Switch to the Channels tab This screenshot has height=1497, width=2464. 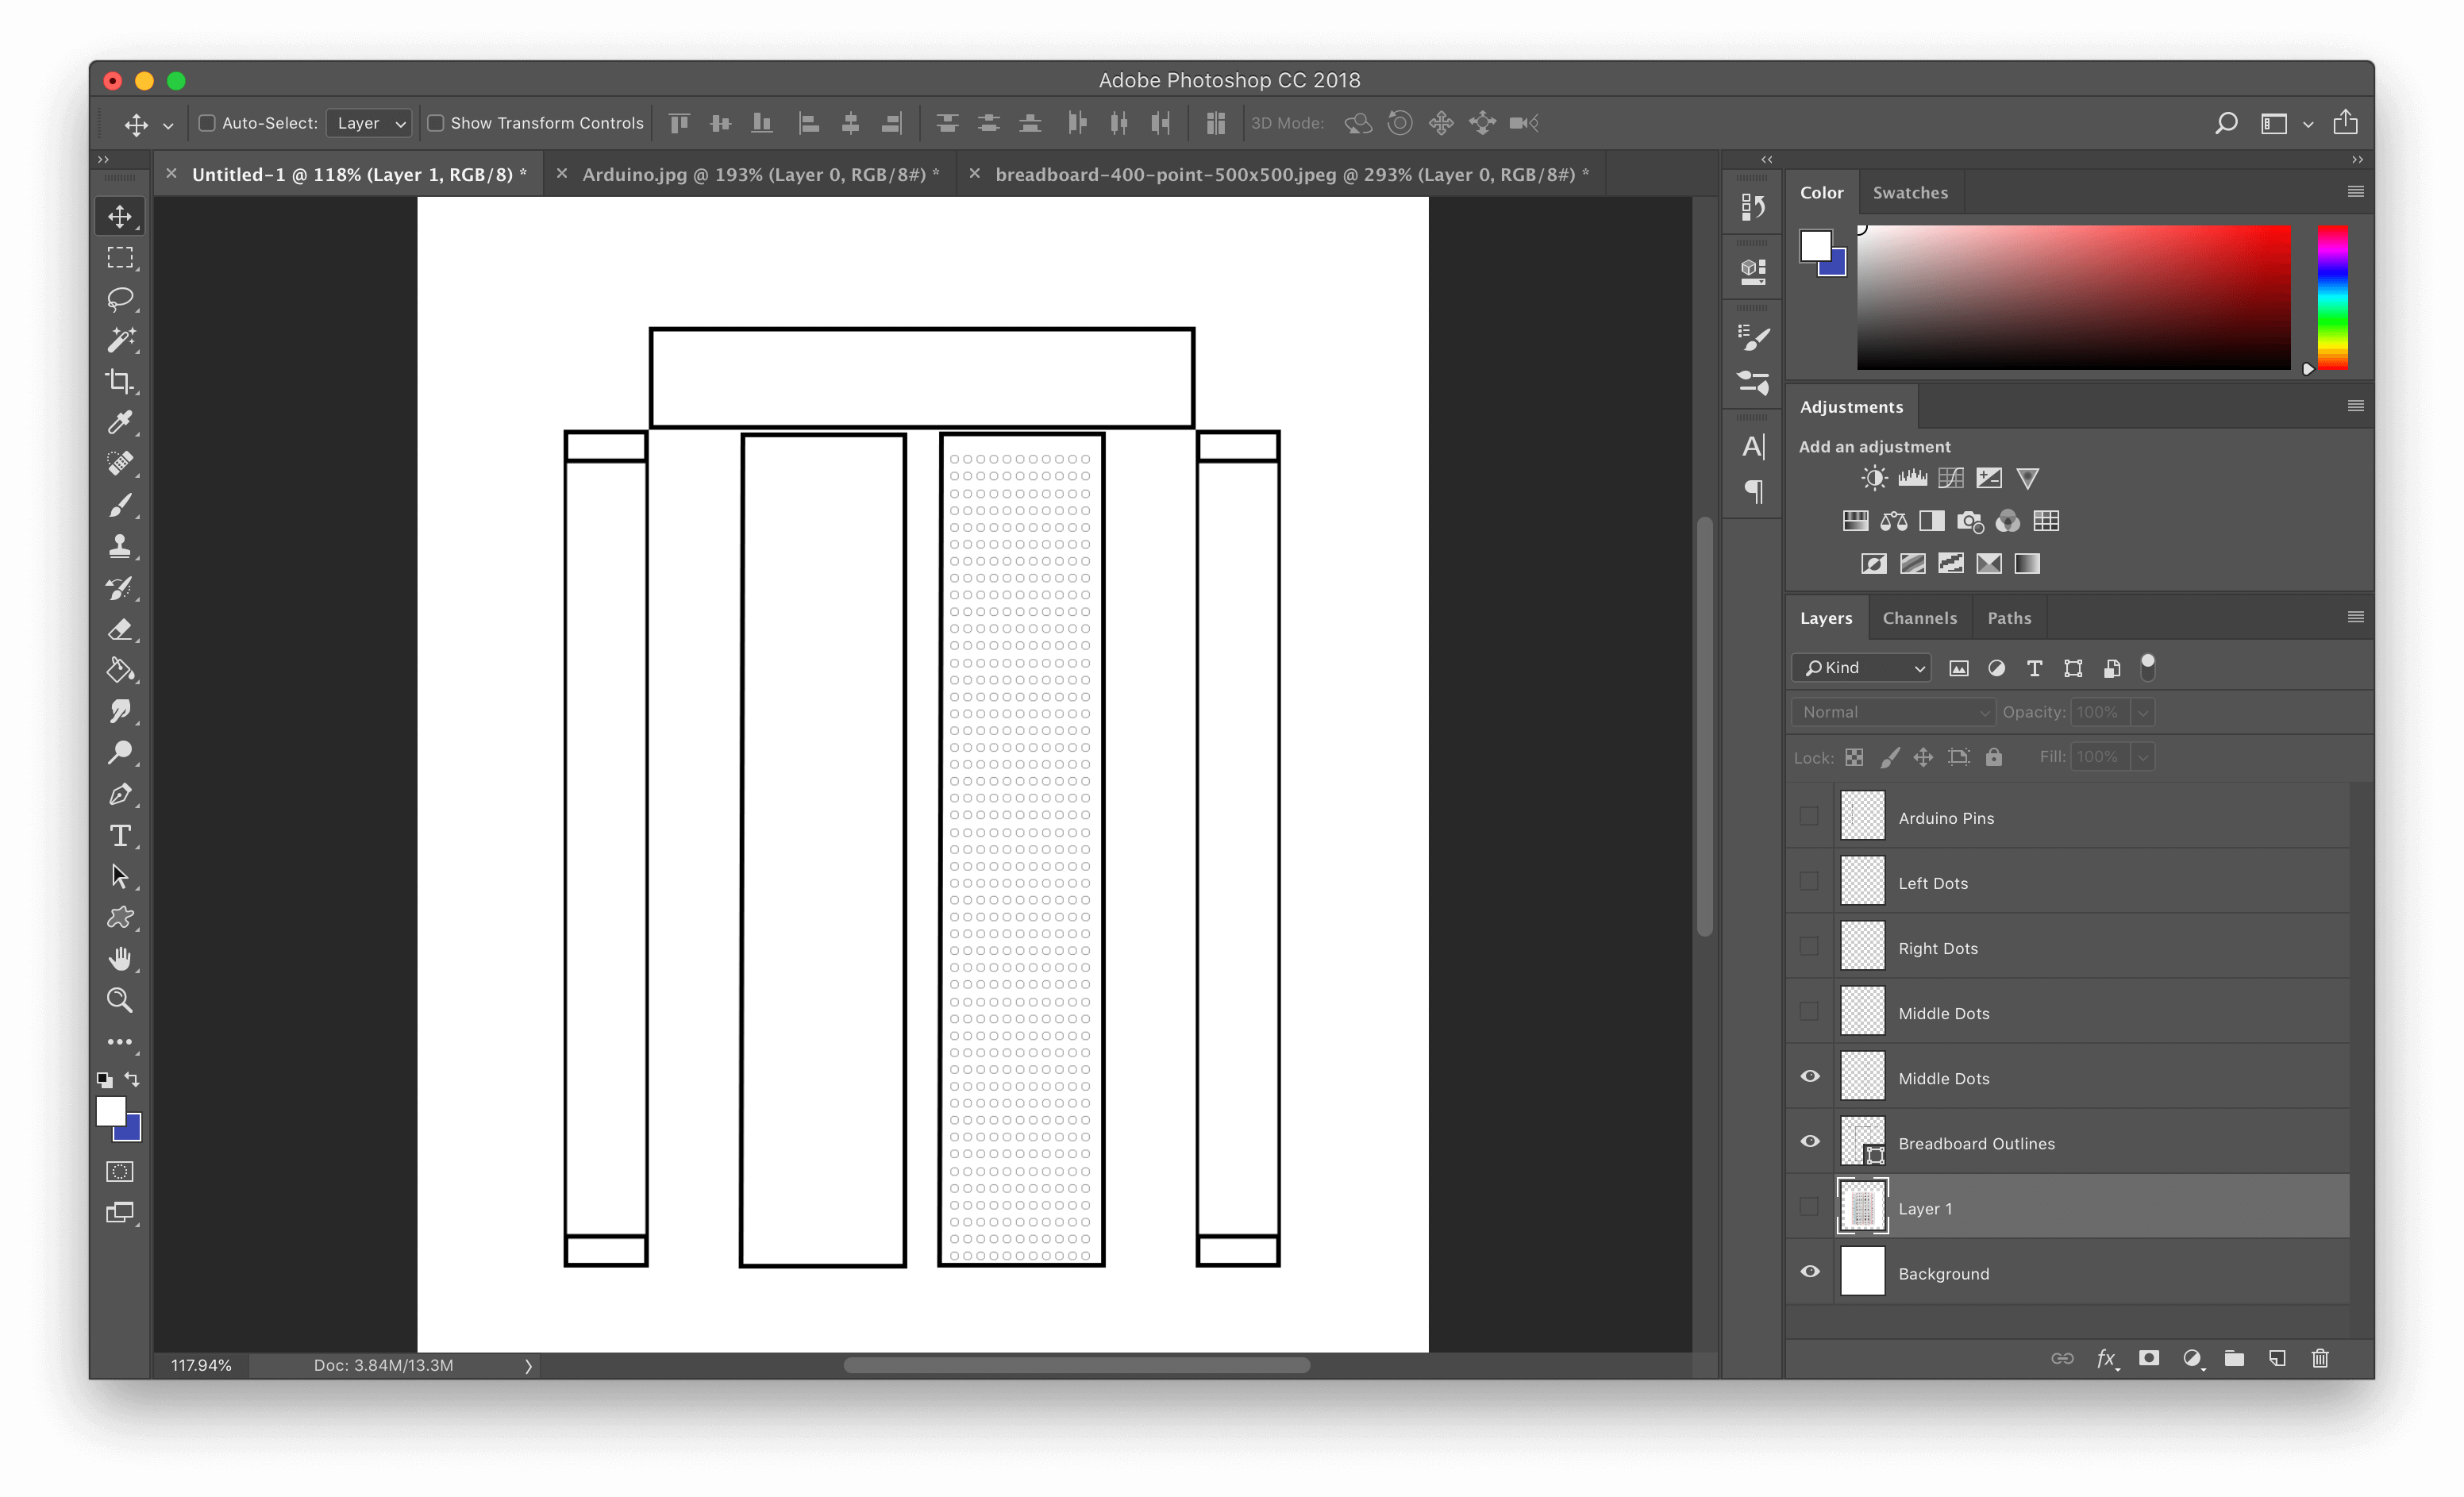click(1916, 616)
